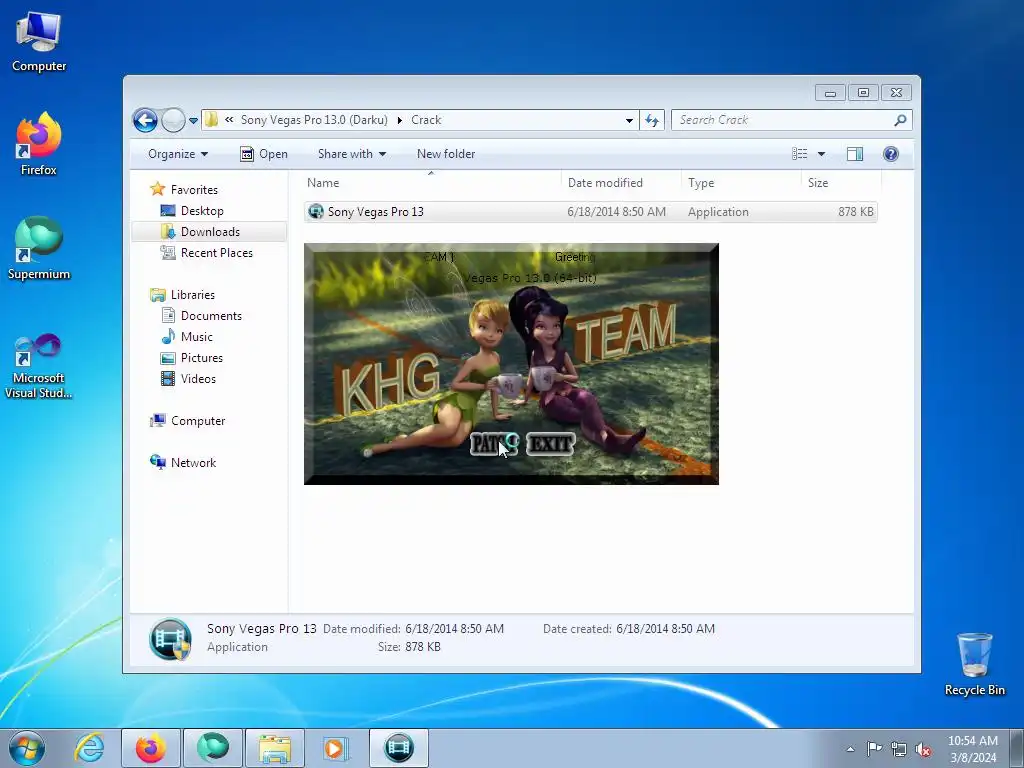Toggle the preview pane button
This screenshot has height=768, width=1024.
click(855, 154)
